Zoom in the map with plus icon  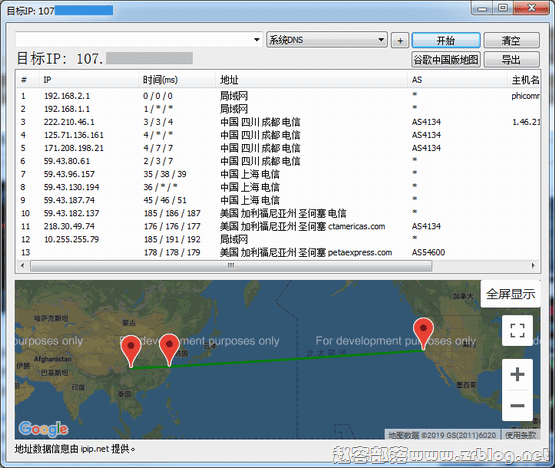click(517, 374)
